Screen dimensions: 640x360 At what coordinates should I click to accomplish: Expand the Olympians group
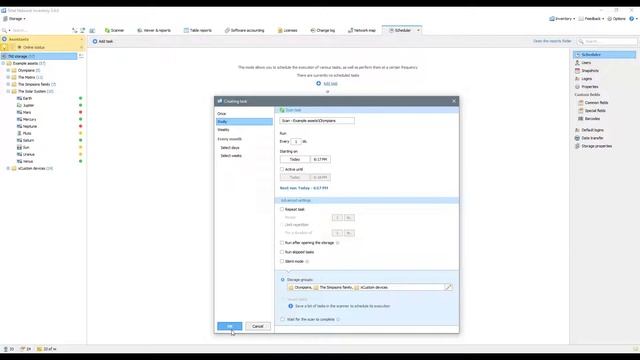(x=8, y=70)
